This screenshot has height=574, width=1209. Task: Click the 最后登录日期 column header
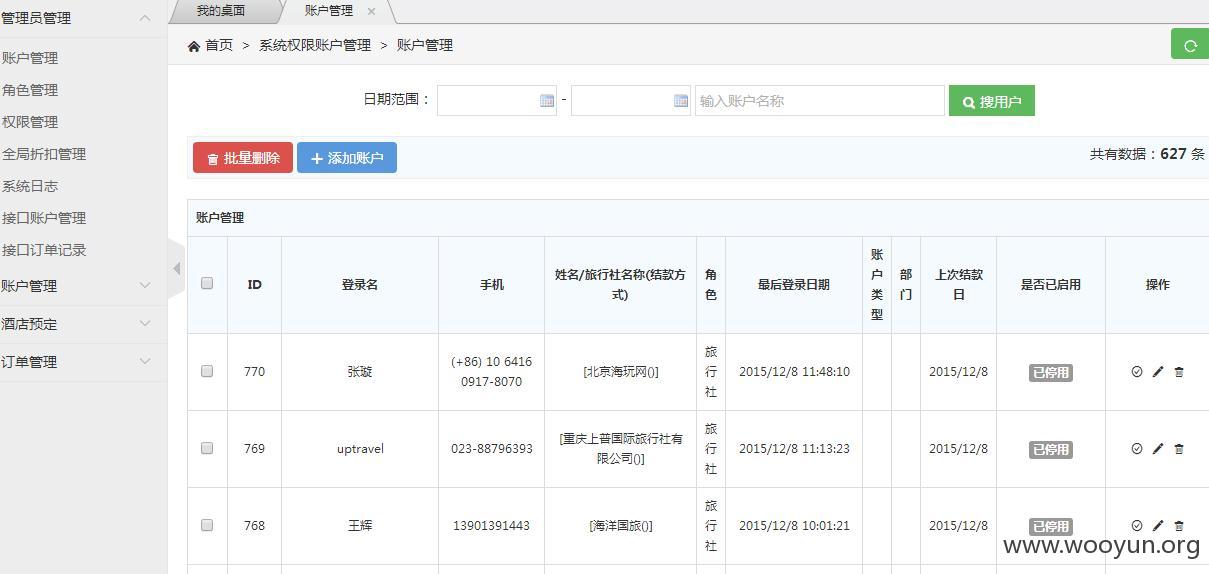click(794, 284)
